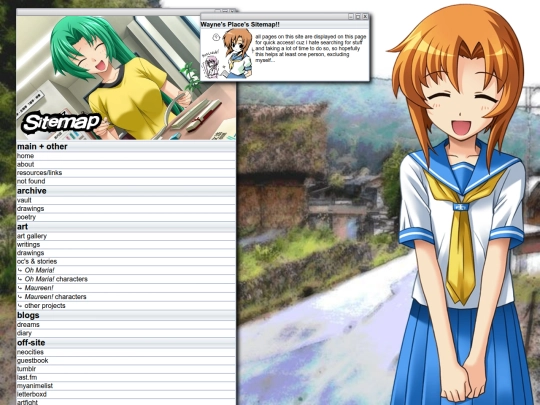This screenshot has height=405, width=540.
Task: Click the 'all pages on this site' description paragraph
Action: pyautogui.click(x=311, y=48)
